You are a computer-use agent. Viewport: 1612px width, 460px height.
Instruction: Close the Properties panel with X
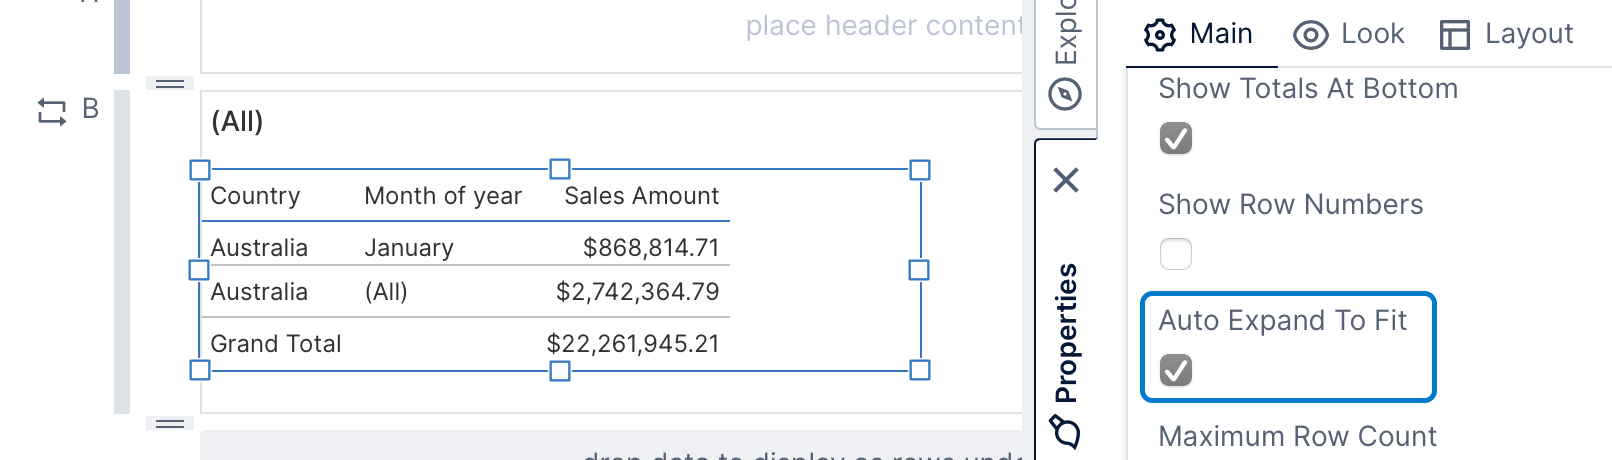point(1066,180)
